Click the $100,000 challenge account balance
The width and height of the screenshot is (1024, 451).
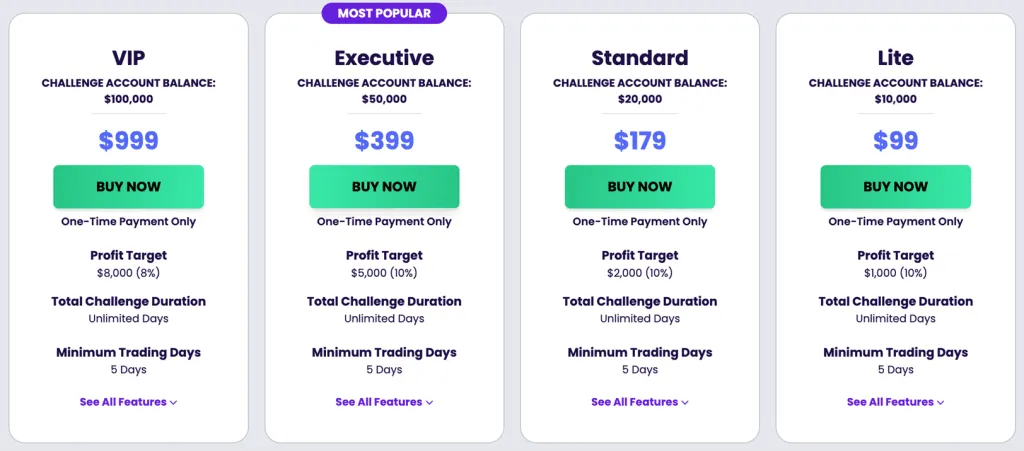coord(128,99)
